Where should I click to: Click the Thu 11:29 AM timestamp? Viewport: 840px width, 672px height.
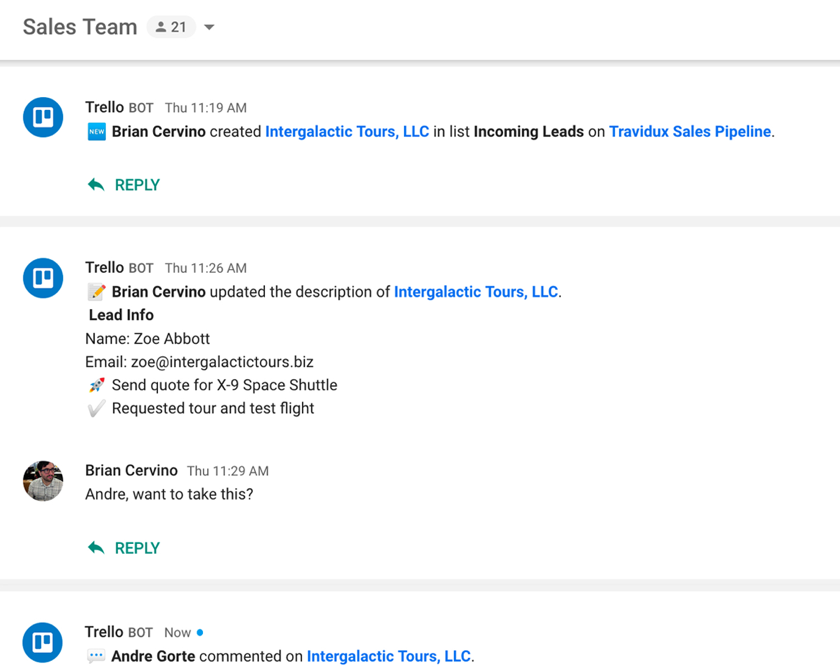228,471
